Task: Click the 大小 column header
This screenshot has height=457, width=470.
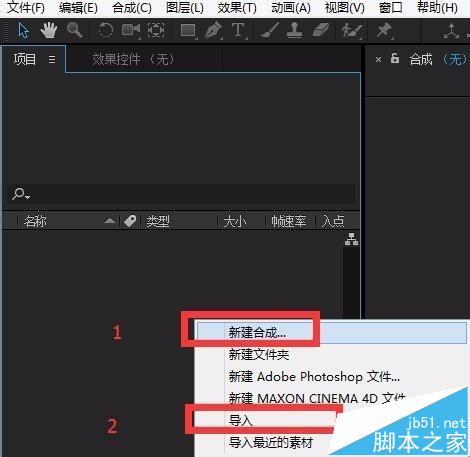Action: tap(235, 221)
